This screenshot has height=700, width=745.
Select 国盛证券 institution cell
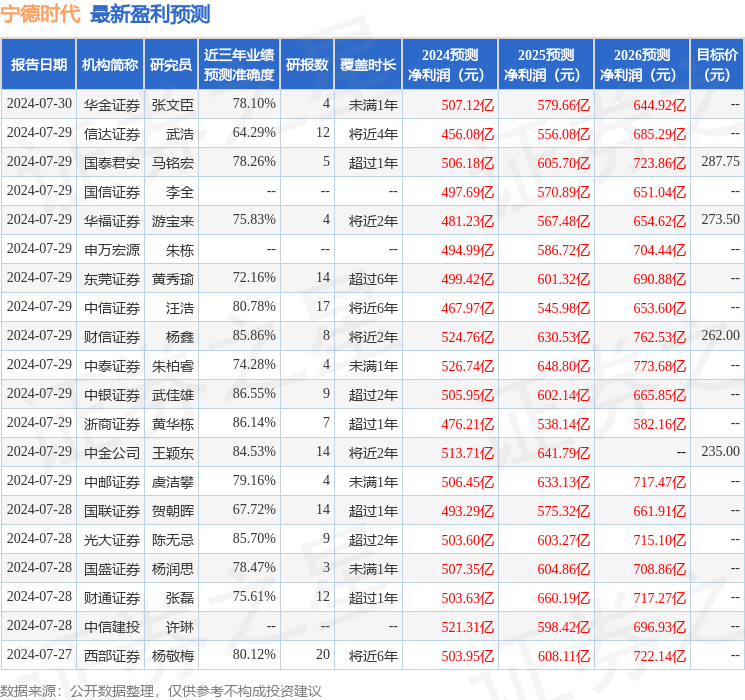(112, 569)
